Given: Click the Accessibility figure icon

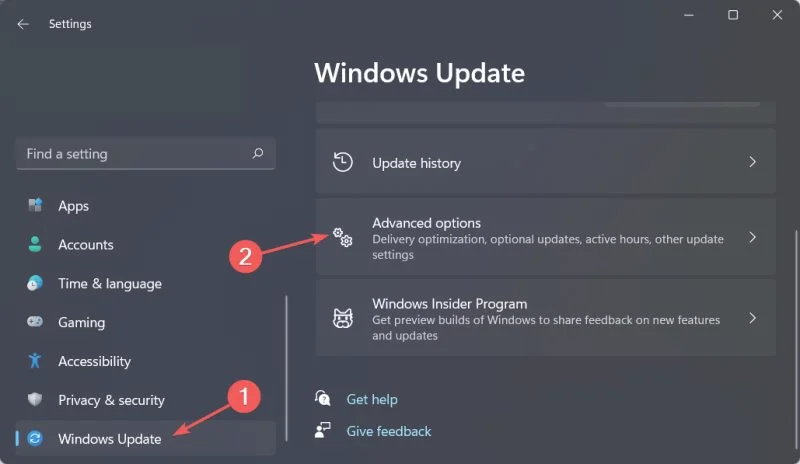Looking at the screenshot, I should (35, 360).
